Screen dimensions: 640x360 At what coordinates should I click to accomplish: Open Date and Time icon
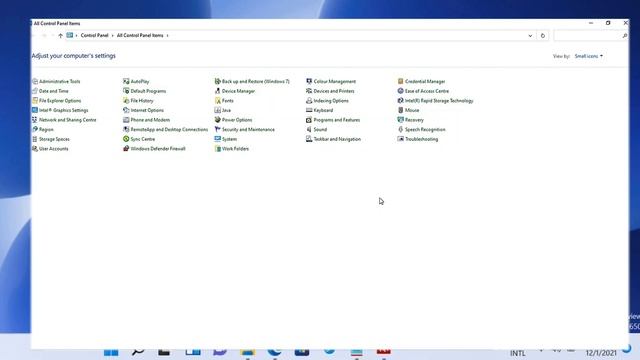click(35, 91)
